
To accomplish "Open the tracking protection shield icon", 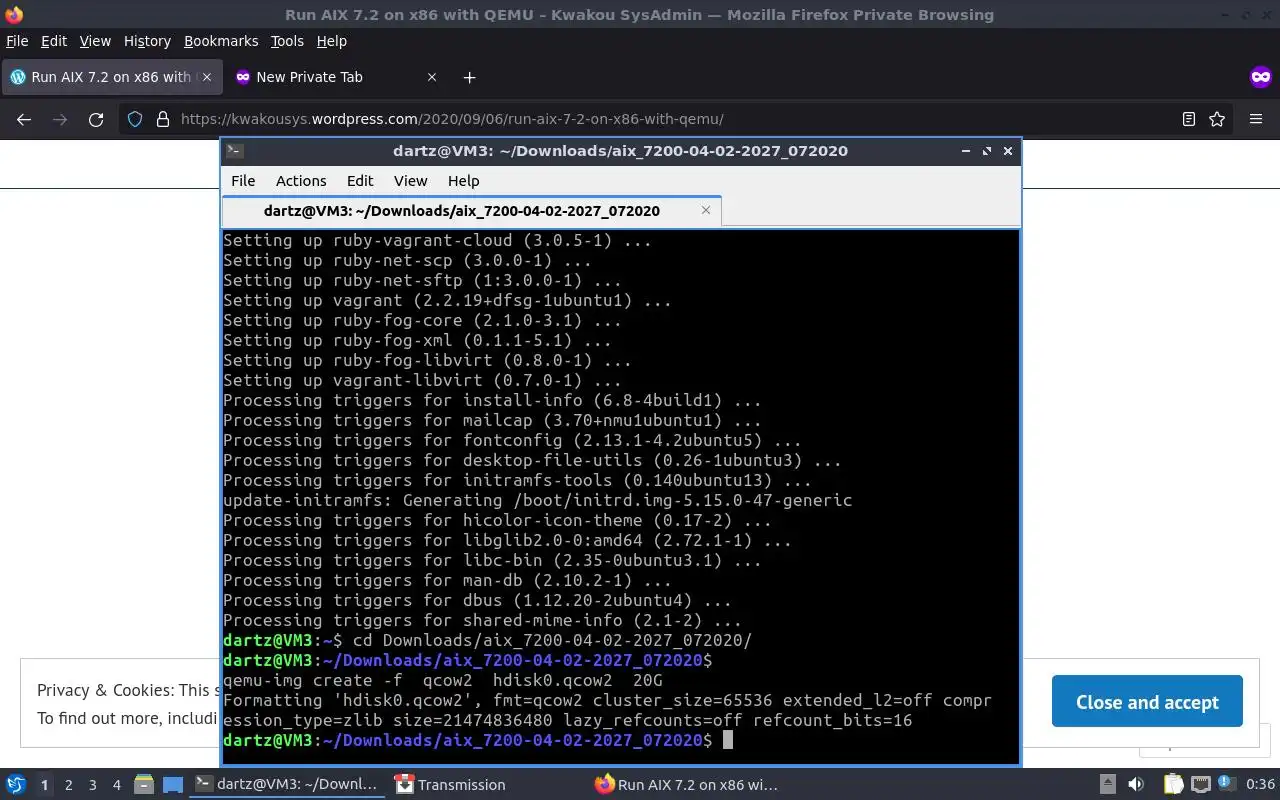I will click(x=135, y=119).
